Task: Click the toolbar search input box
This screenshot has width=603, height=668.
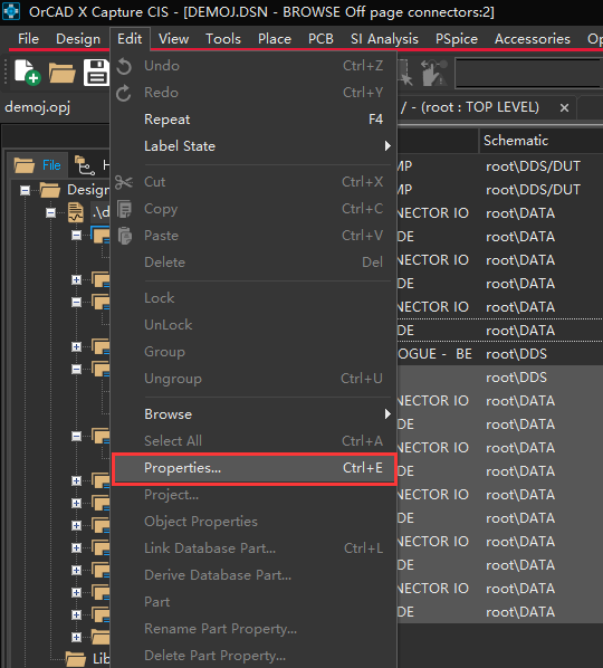Action: point(528,73)
